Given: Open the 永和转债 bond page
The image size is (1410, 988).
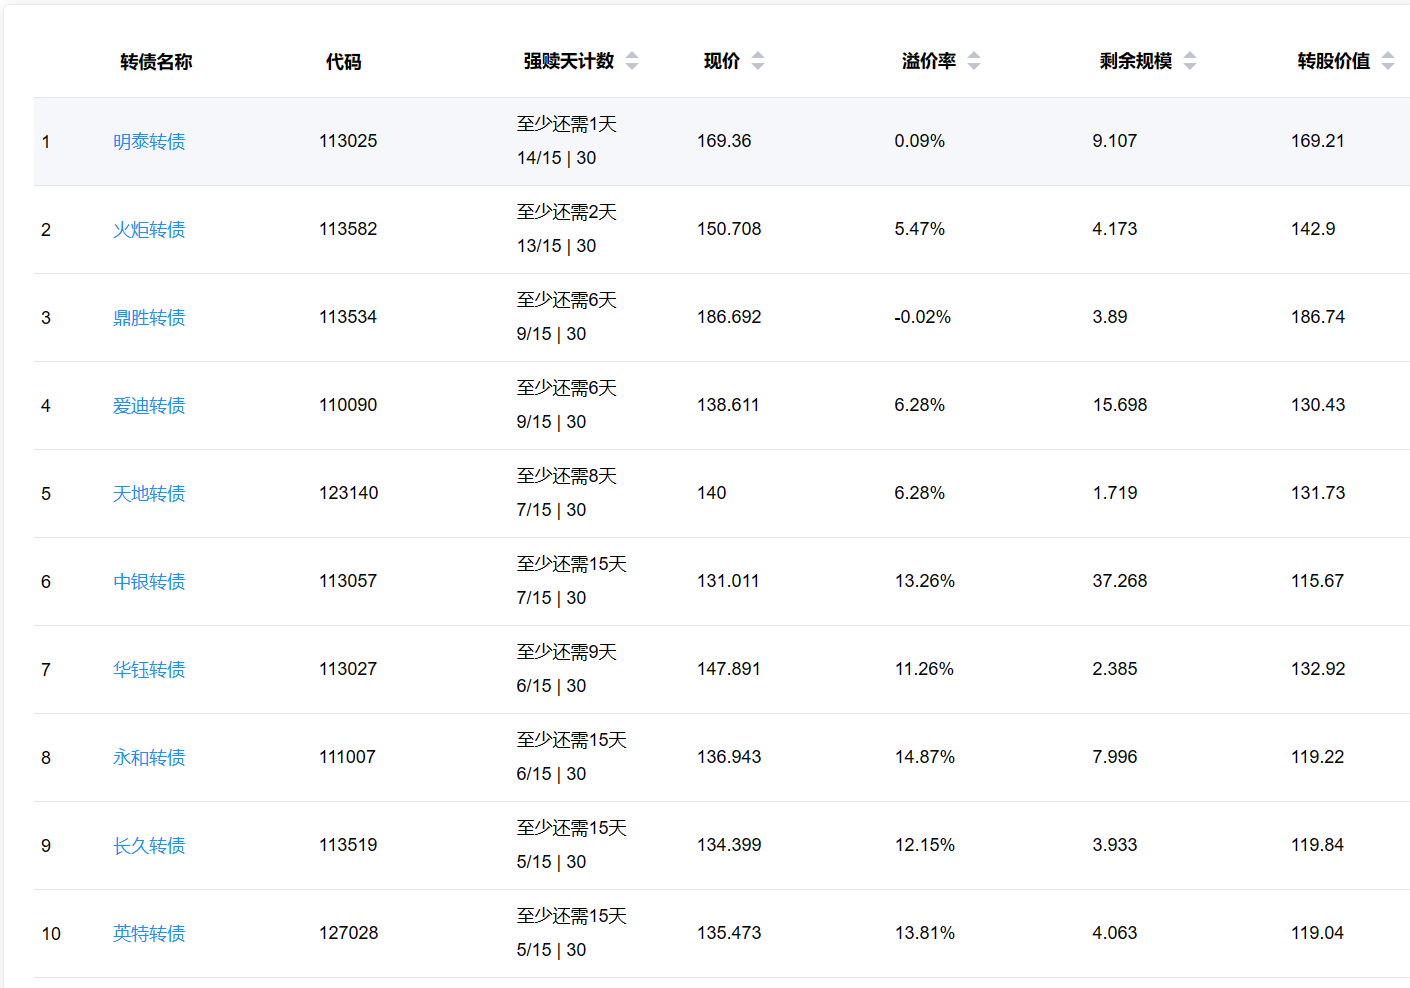Looking at the screenshot, I should pyautogui.click(x=149, y=758).
